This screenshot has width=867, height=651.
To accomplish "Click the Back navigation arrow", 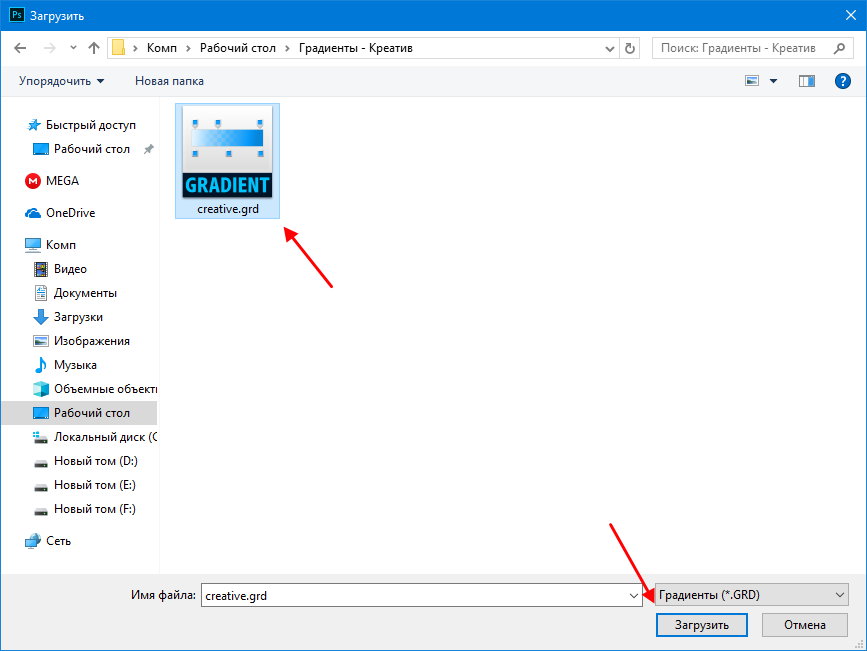I will 20,48.
